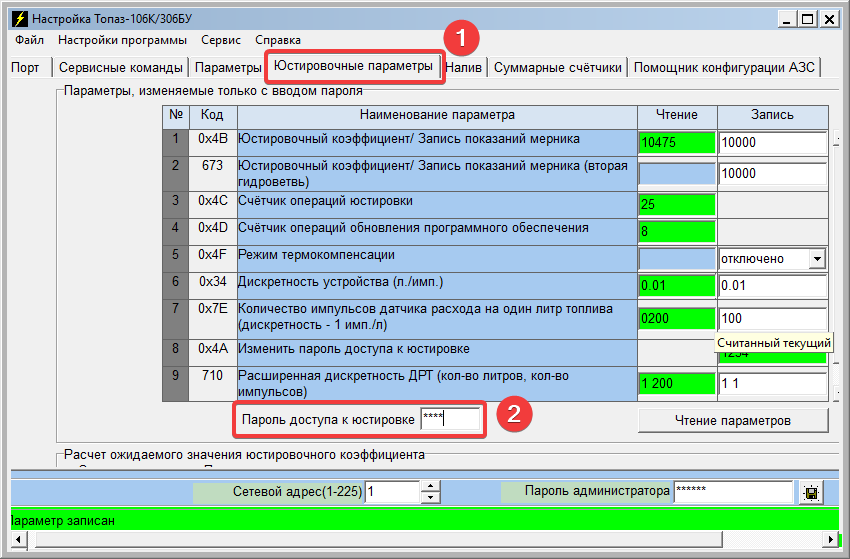850x559 pixels.
Task: Click the Наименование параметра column header
Action: [437, 115]
